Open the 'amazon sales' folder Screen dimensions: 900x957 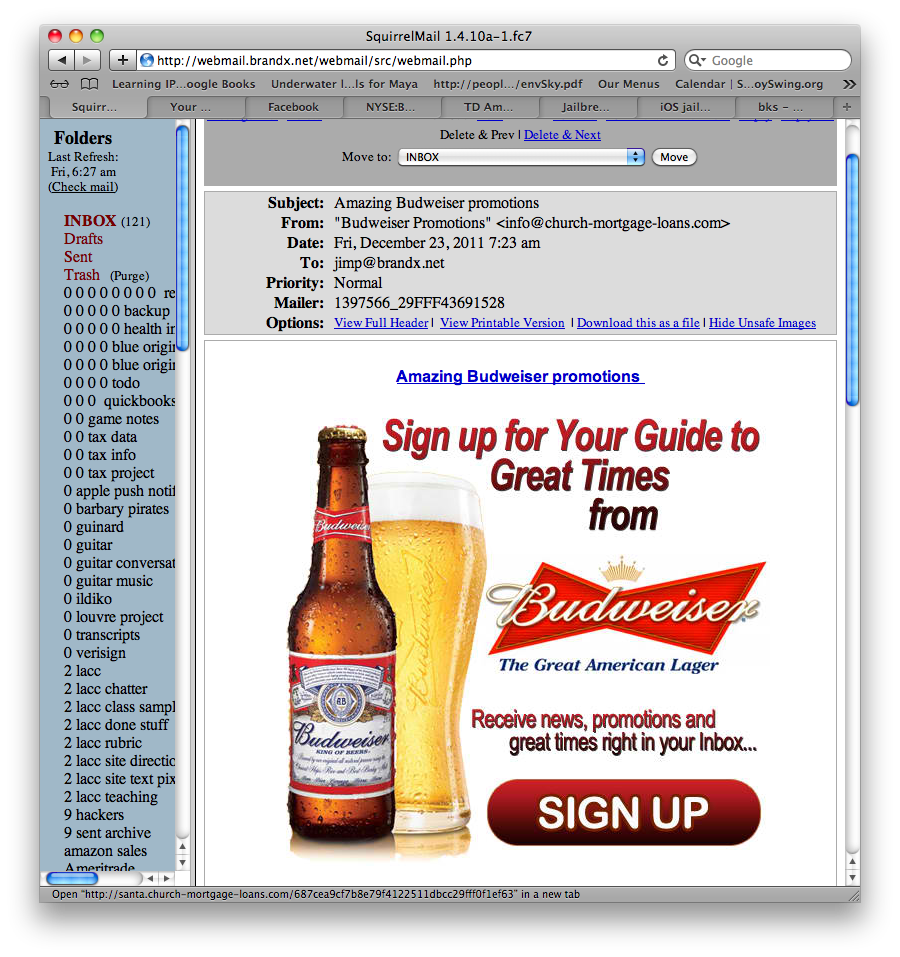(x=105, y=851)
